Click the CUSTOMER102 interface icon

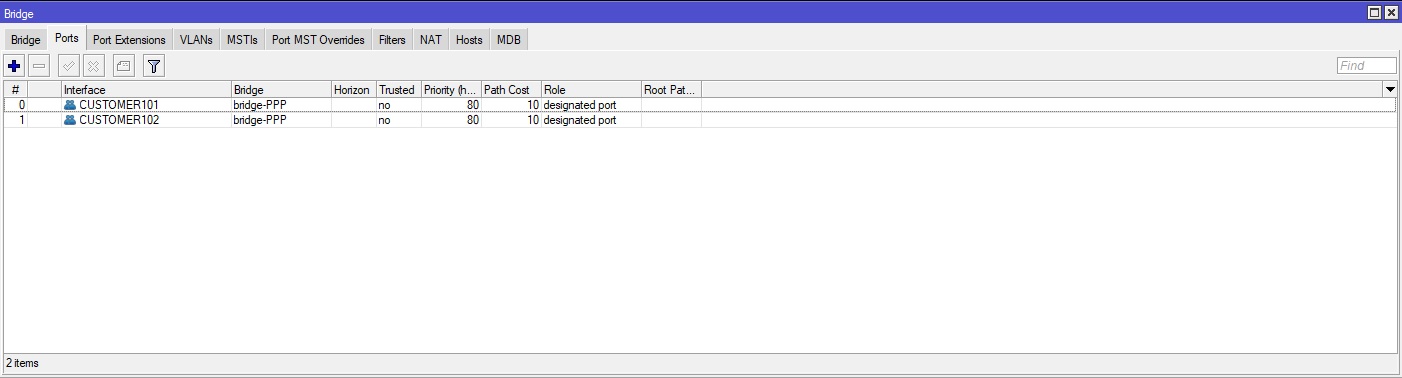70,120
